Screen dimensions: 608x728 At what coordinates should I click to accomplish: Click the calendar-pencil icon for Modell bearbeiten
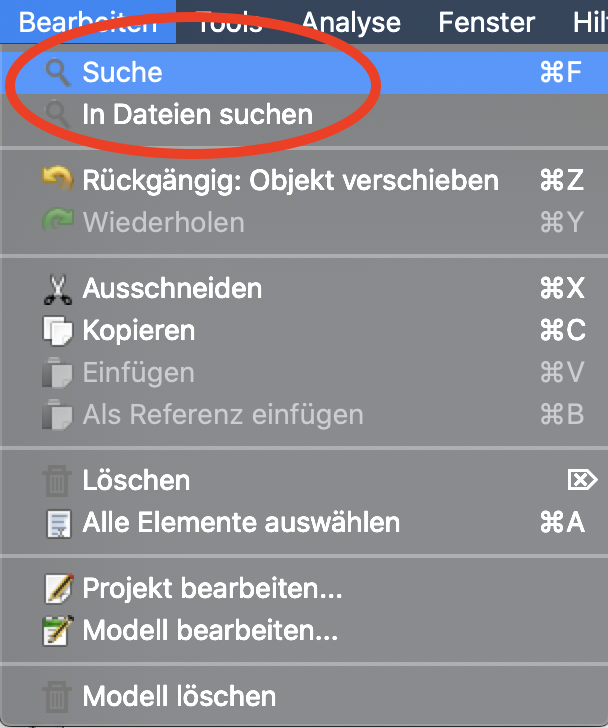[58, 630]
